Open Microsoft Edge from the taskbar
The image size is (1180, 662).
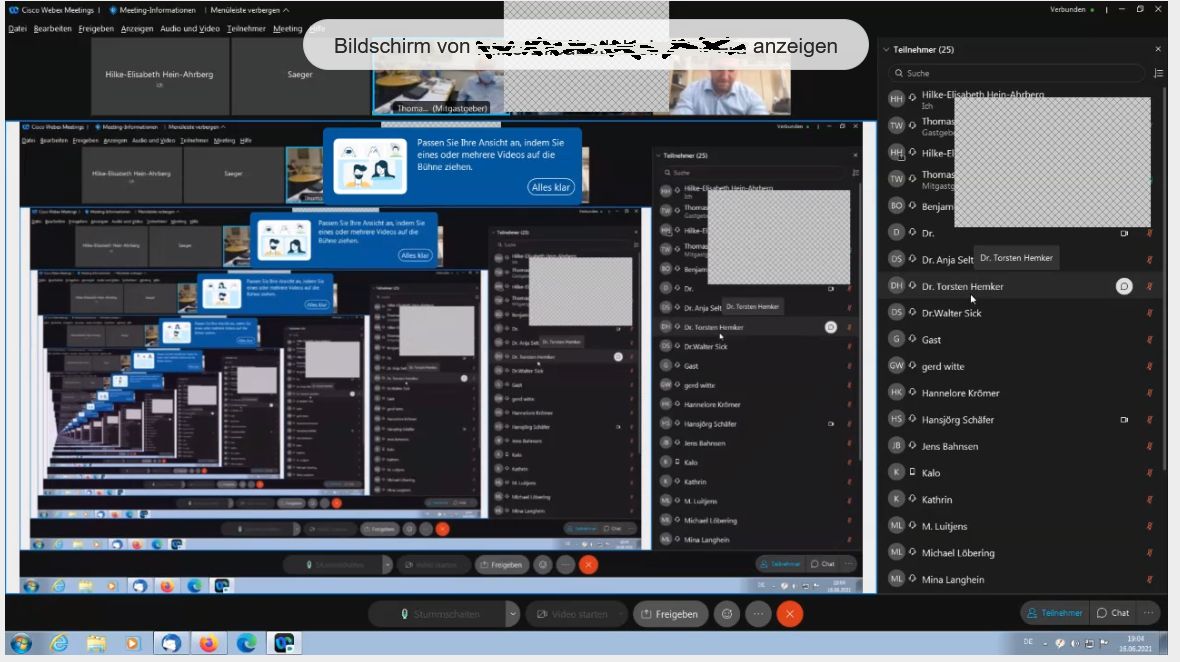[246, 643]
